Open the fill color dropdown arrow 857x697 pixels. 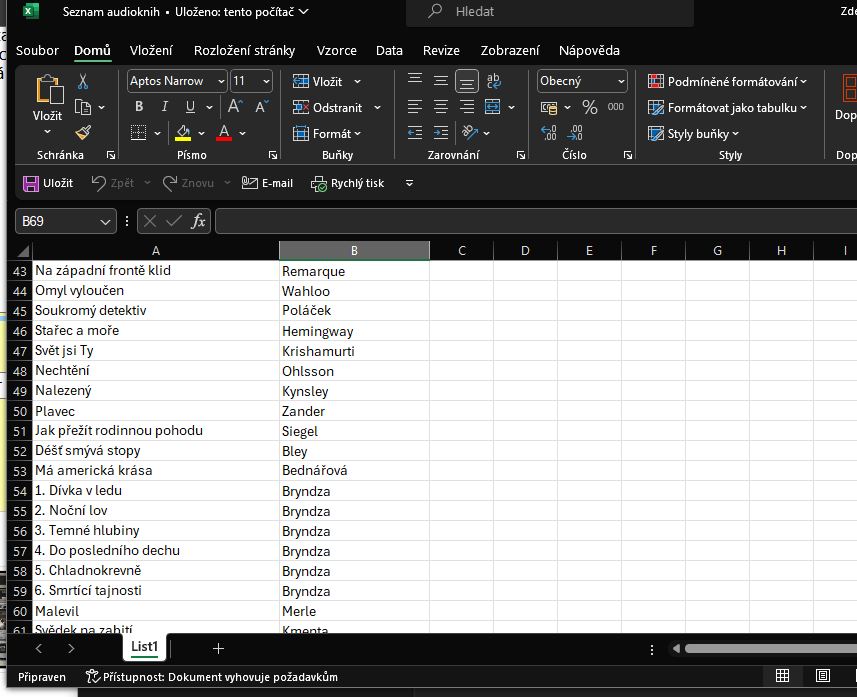pos(202,133)
